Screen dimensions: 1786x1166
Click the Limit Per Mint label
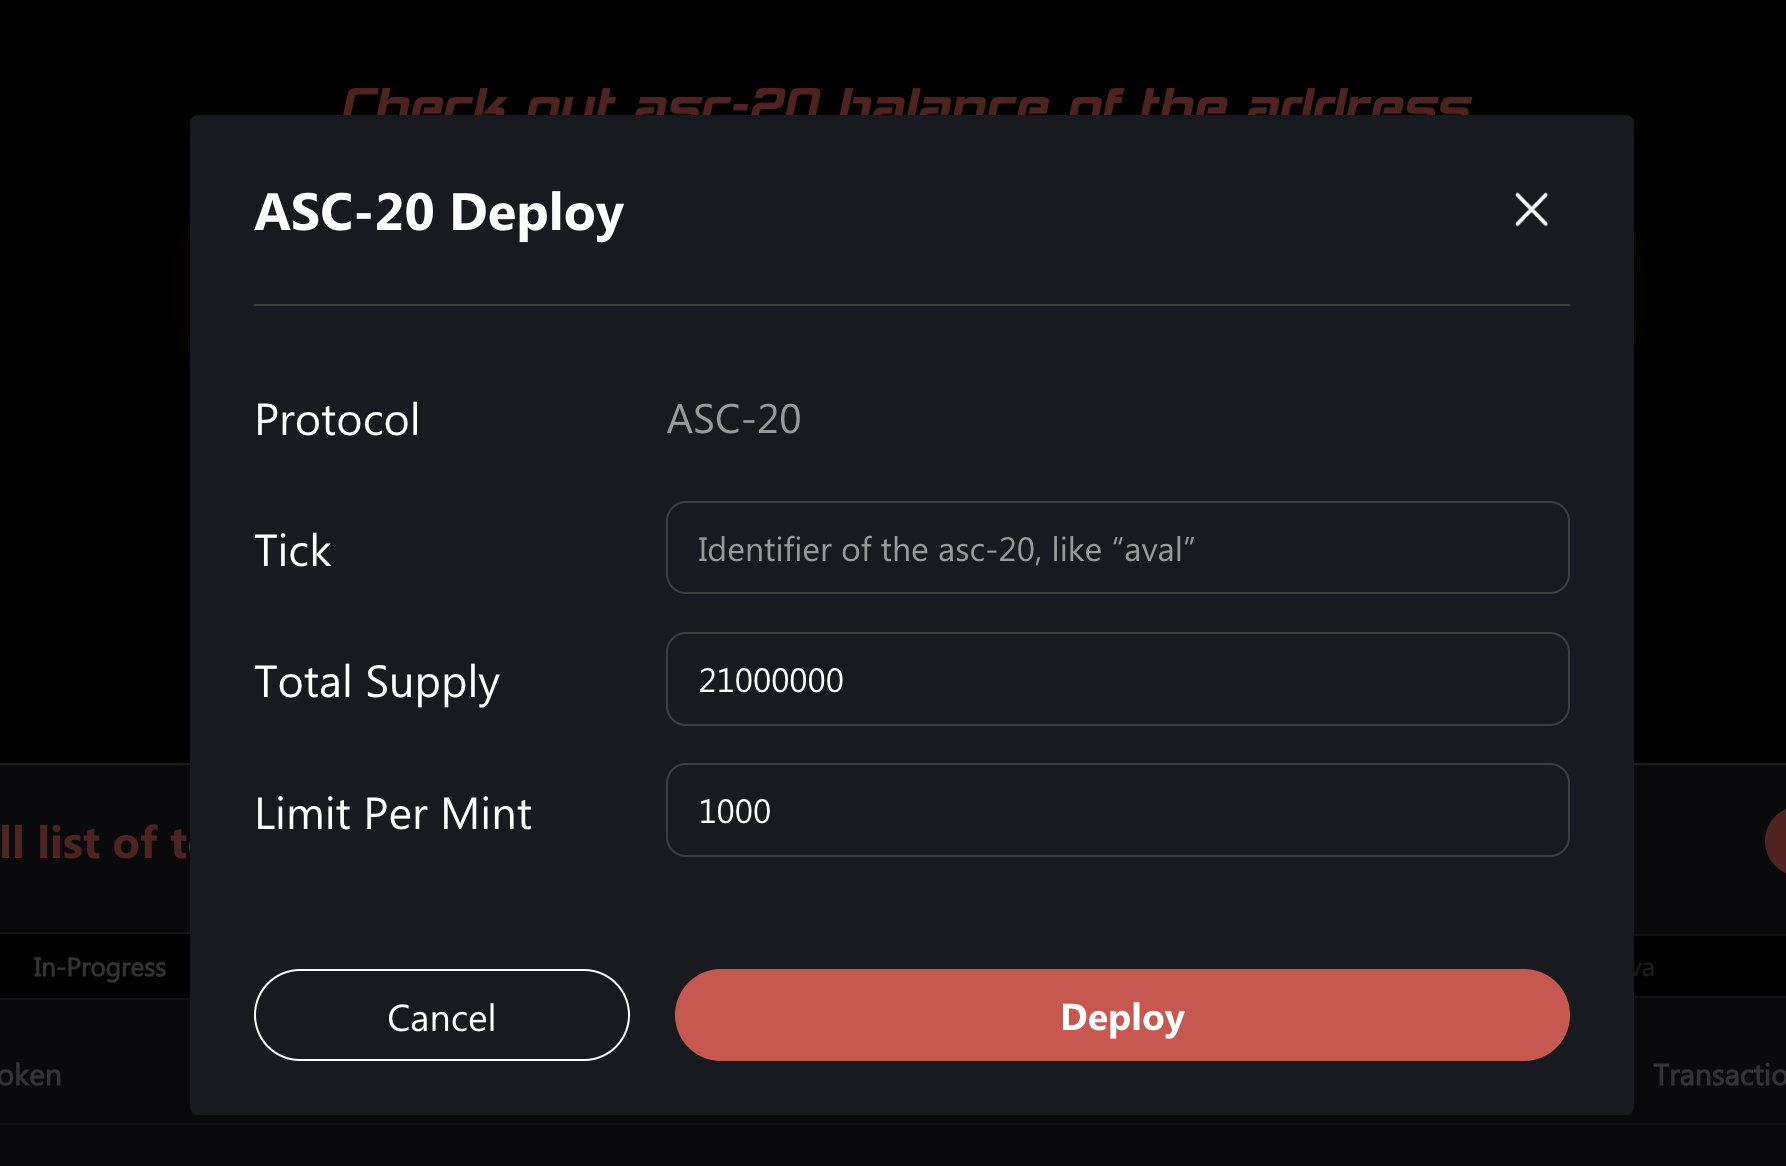tap(393, 813)
